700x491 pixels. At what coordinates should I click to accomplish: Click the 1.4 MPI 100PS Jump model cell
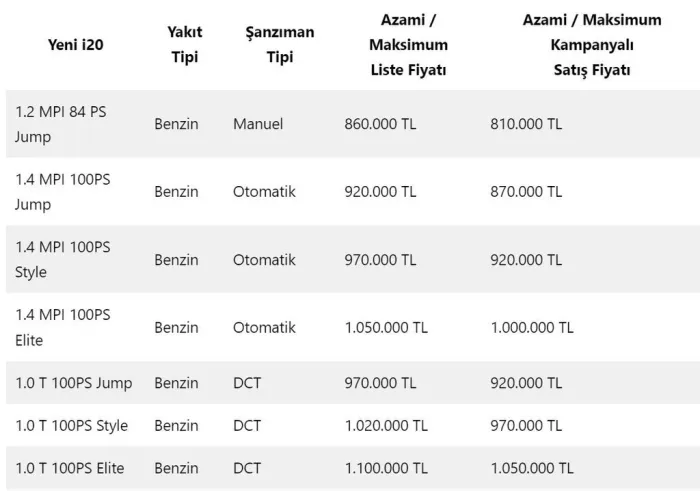(62, 192)
